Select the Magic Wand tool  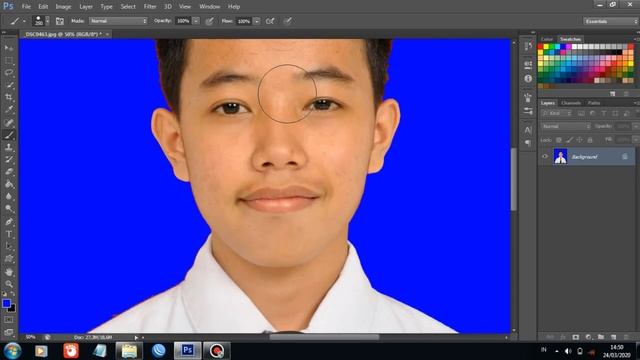(x=9, y=85)
